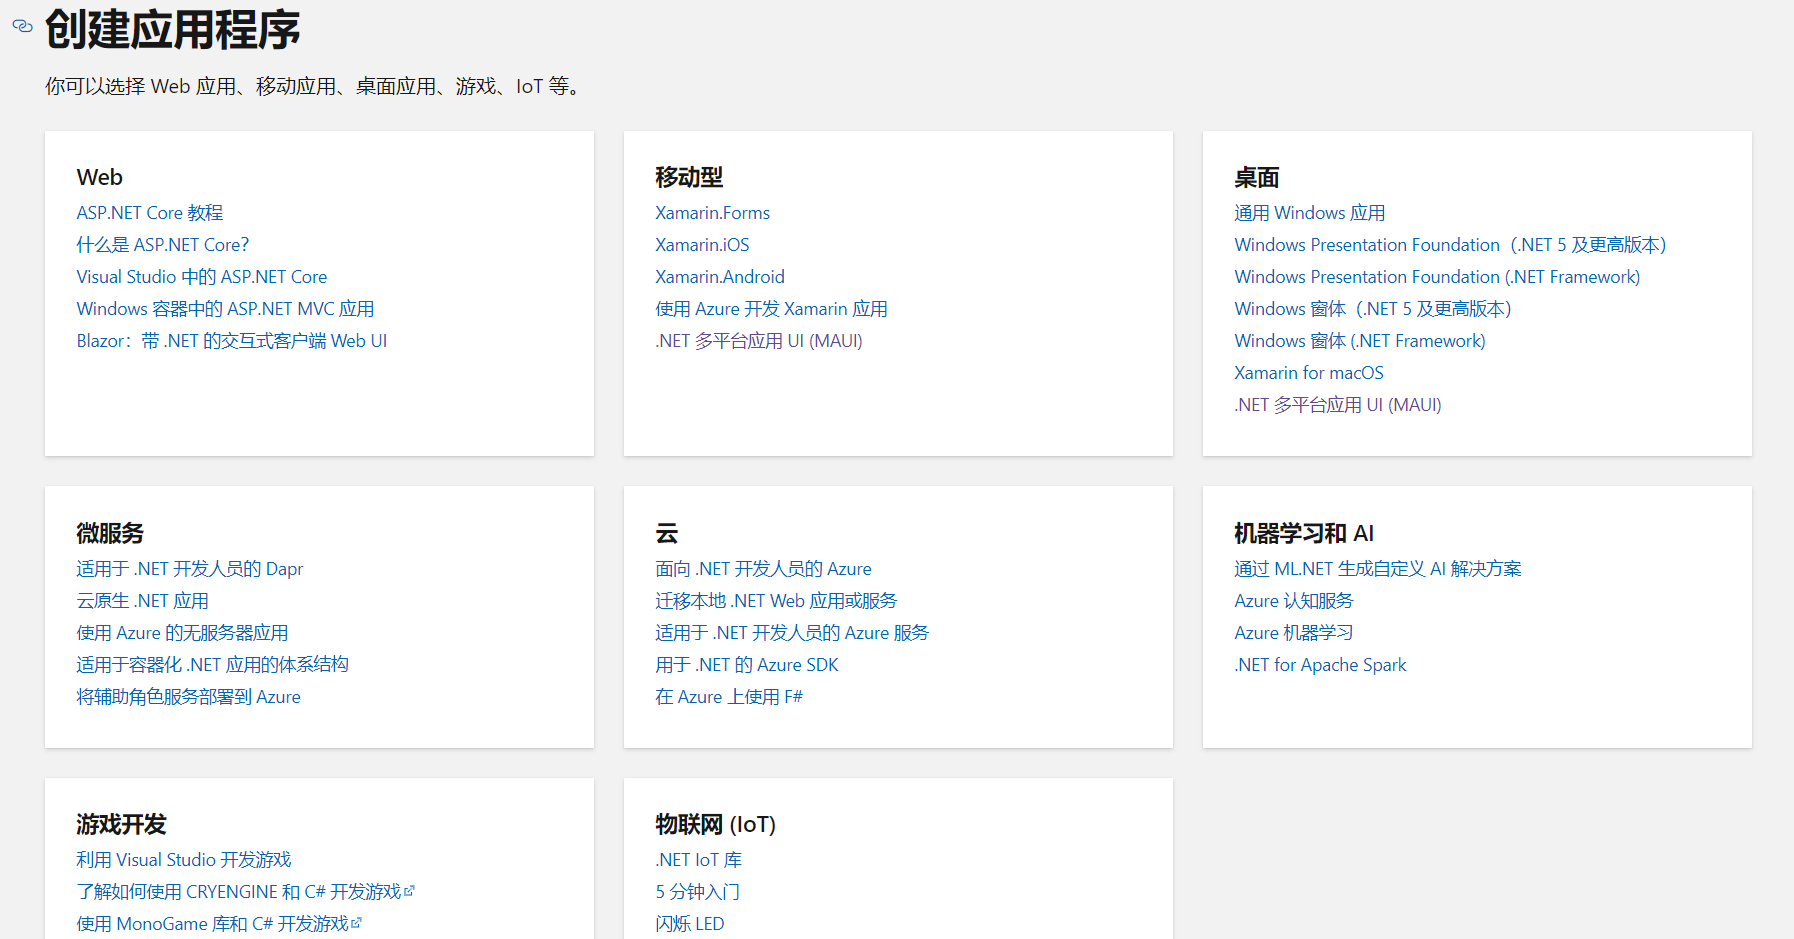Open 适用于容器化 .NET 应用的体系结构 link

pyautogui.click(x=212, y=665)
